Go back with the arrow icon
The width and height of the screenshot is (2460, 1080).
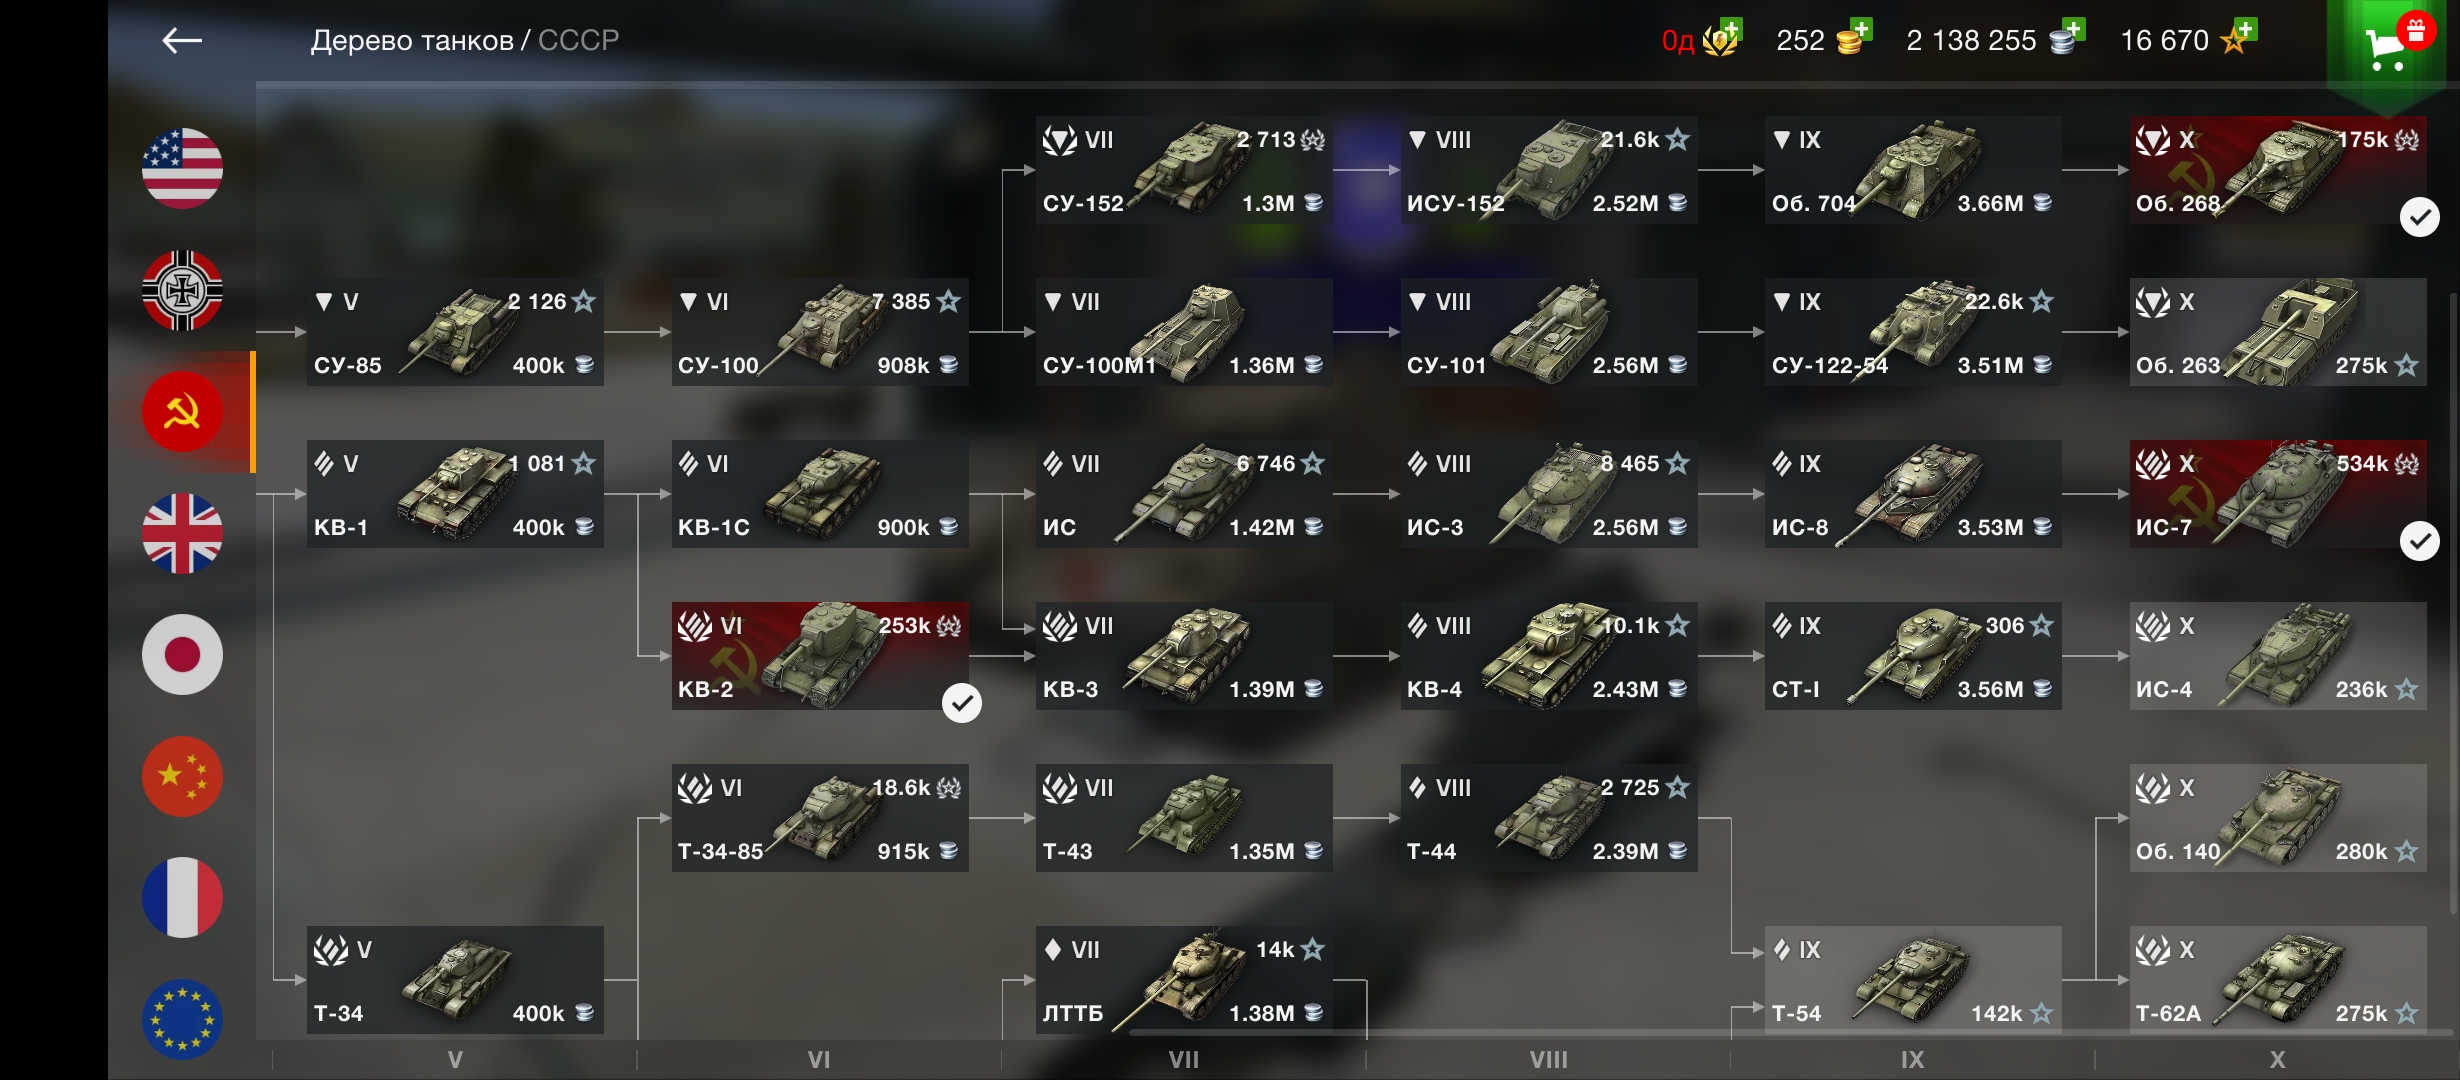pyautogui.click(x=182, y=41)
